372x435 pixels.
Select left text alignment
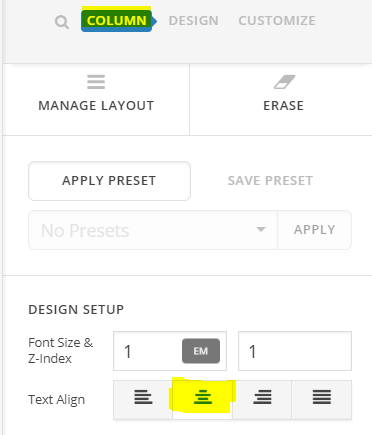143,398
